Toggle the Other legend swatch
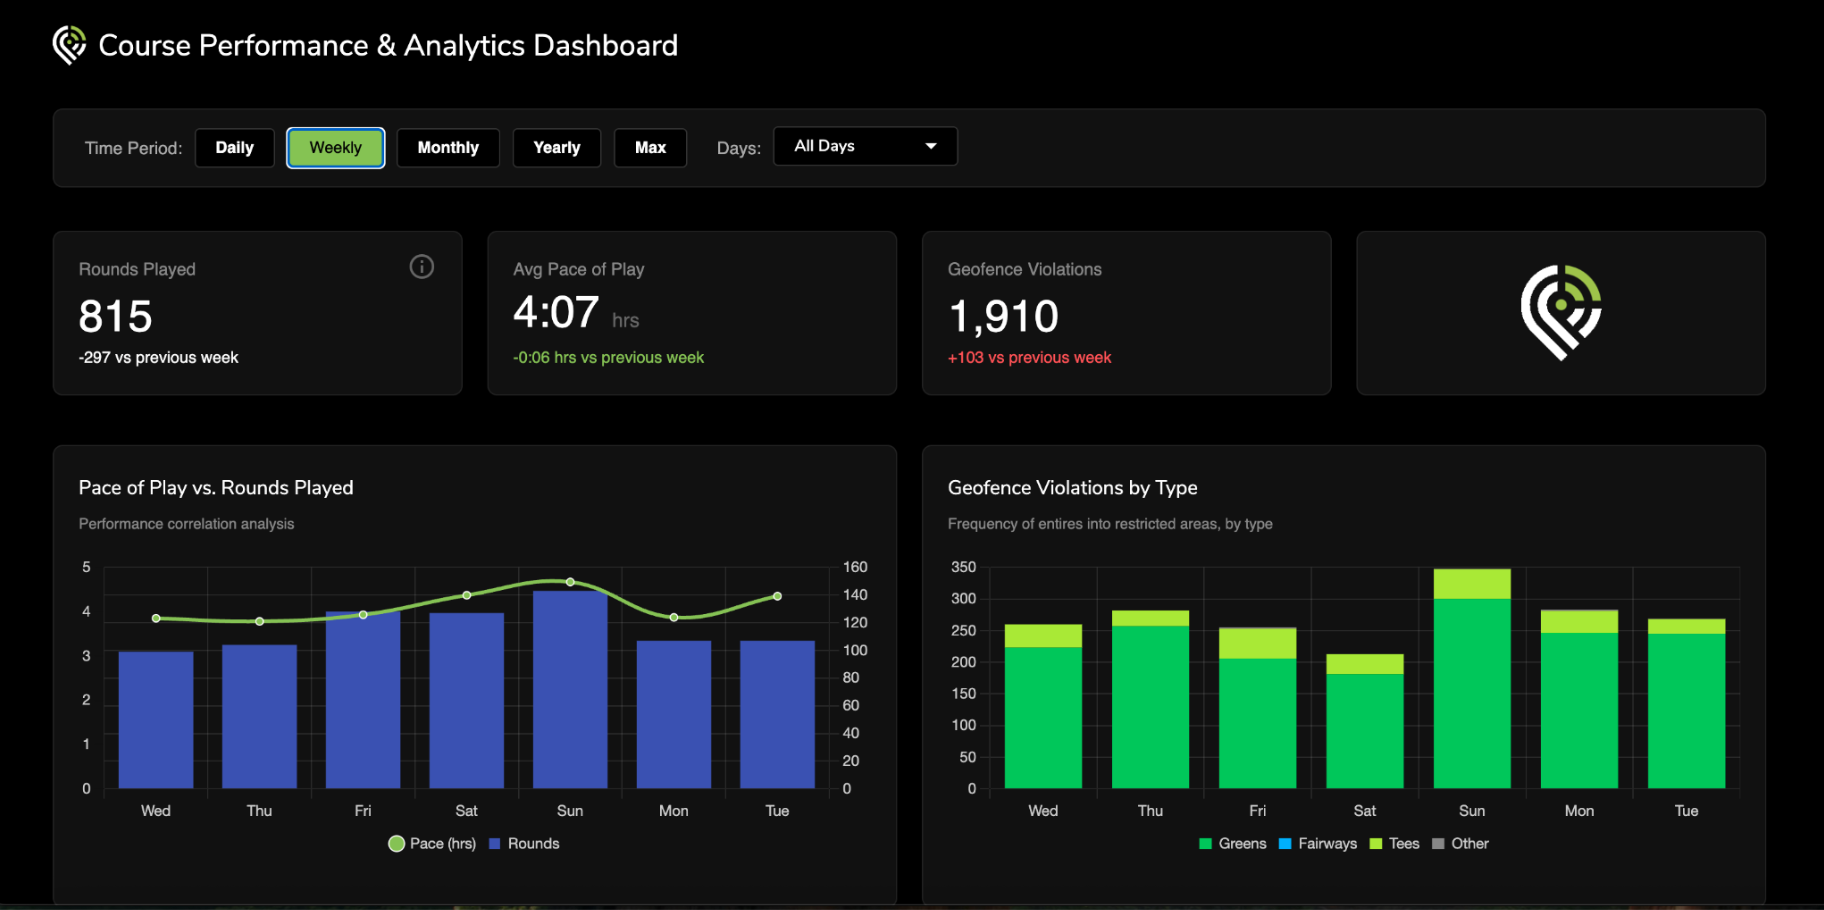This screenshot has height=910, width=1824. point(1438,844)
